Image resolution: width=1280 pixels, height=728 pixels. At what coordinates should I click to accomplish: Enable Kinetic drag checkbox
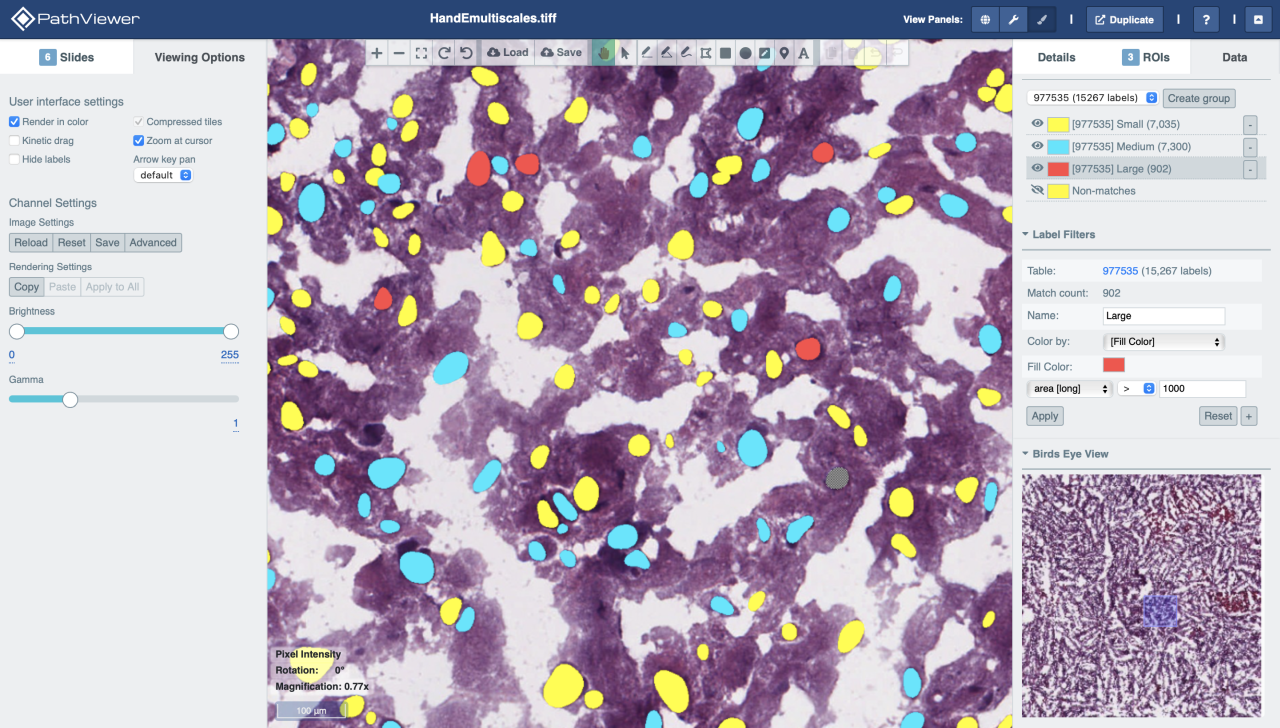(14, 141)
